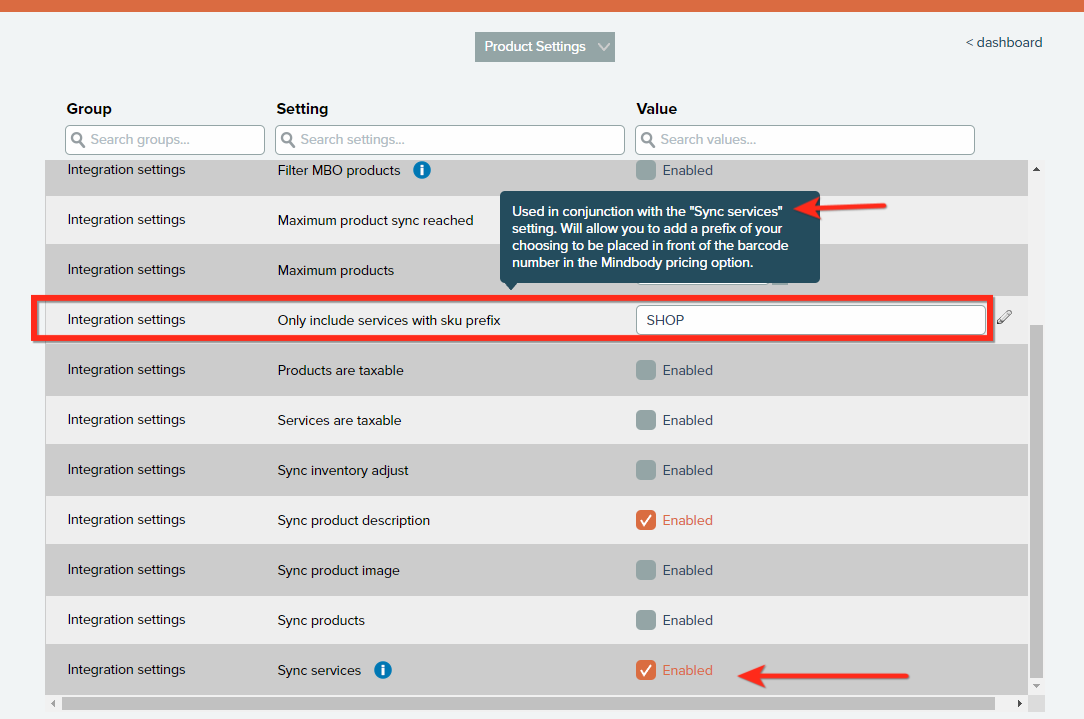Viewport: 1084px width, 719px height.
Task: Open the Product Settings dropdown
Action: [545, 47]
